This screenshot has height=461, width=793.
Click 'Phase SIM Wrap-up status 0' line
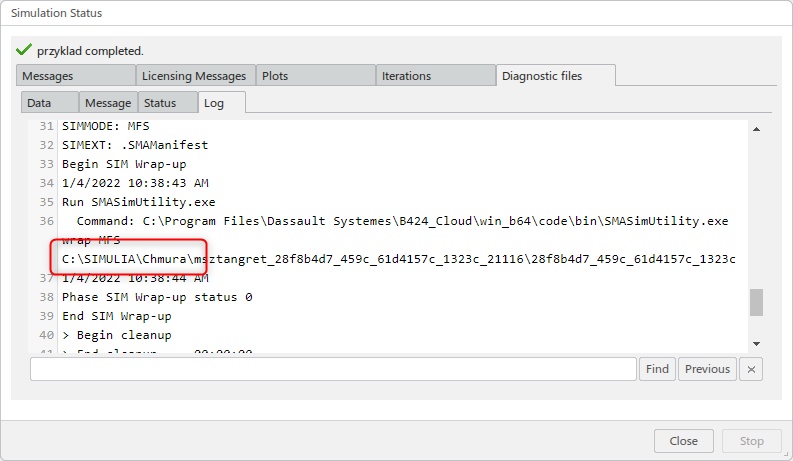pyautogui.click(x=157, y=297)
